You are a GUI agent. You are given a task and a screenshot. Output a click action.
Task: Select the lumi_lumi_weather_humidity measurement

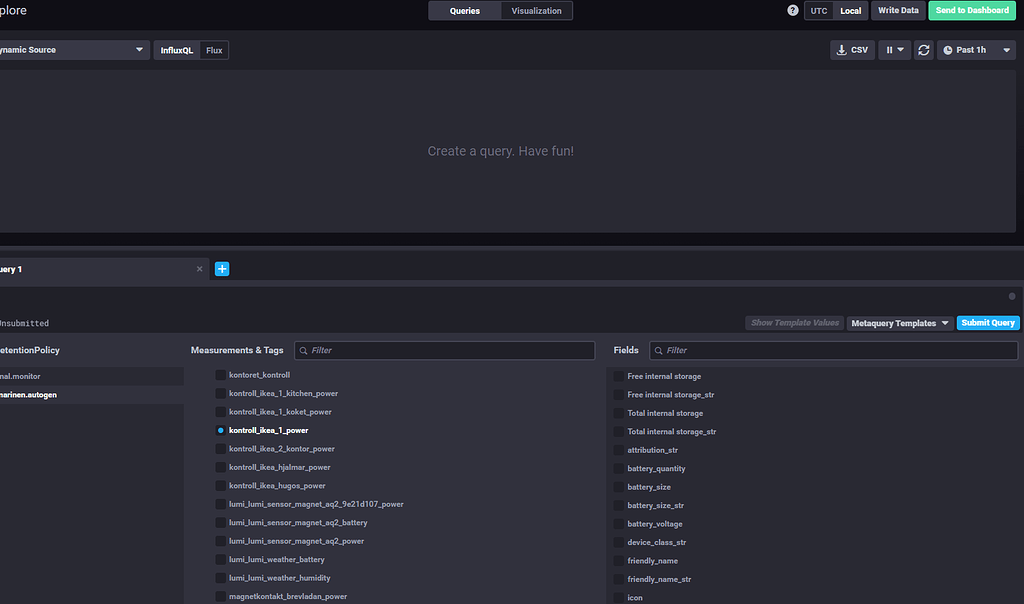pyautogui.click(x=219, y=577)
